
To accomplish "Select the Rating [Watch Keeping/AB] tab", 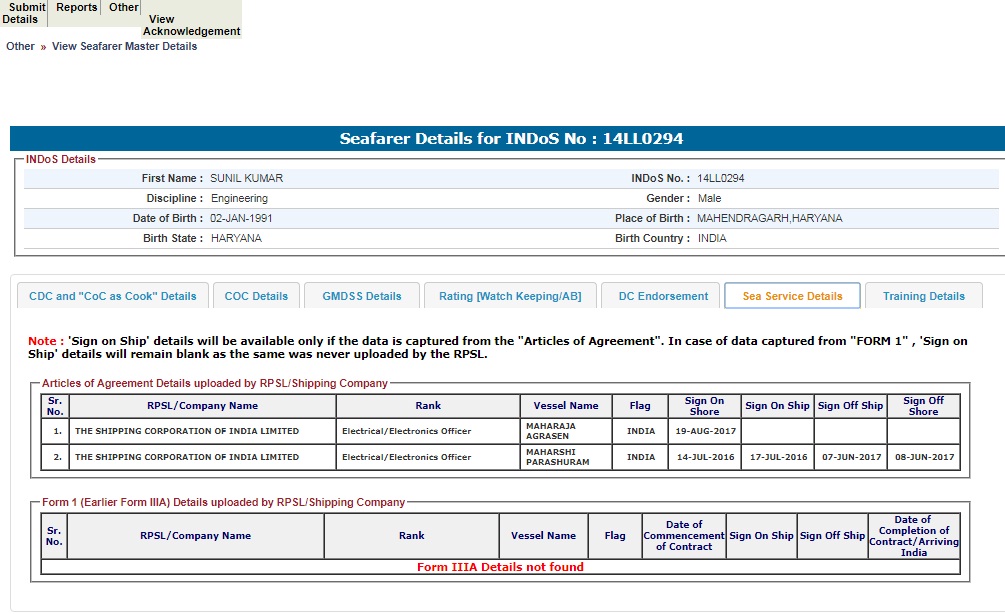I will point(510,296).
